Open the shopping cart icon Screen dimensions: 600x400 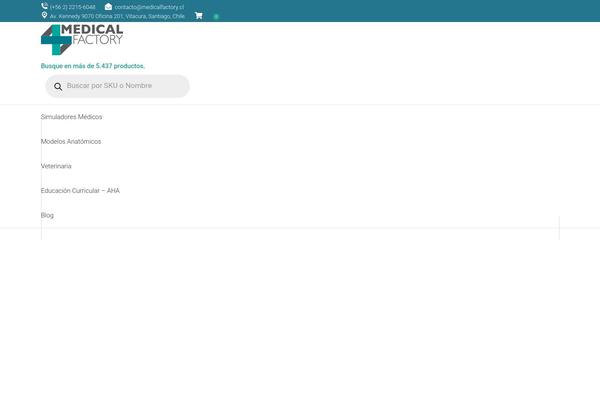click(x=199, y=16)
